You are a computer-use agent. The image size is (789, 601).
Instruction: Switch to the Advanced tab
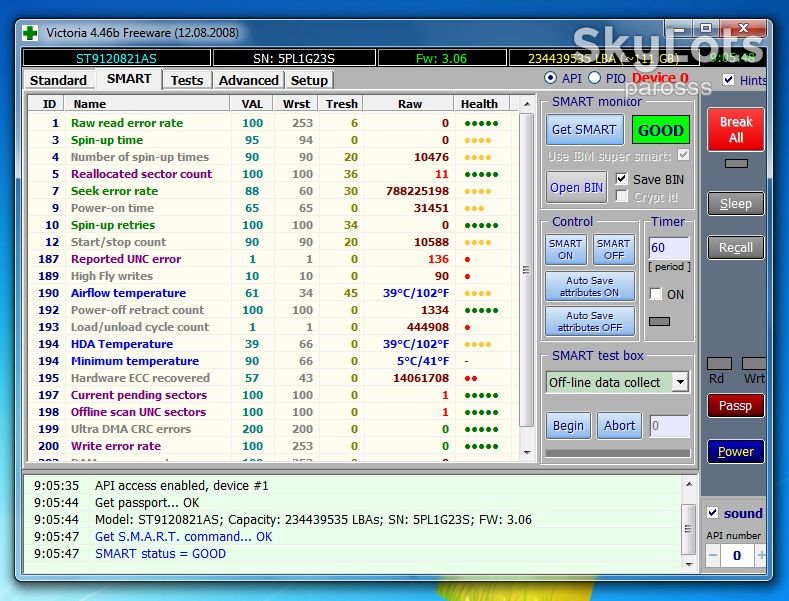pos(249,81)
